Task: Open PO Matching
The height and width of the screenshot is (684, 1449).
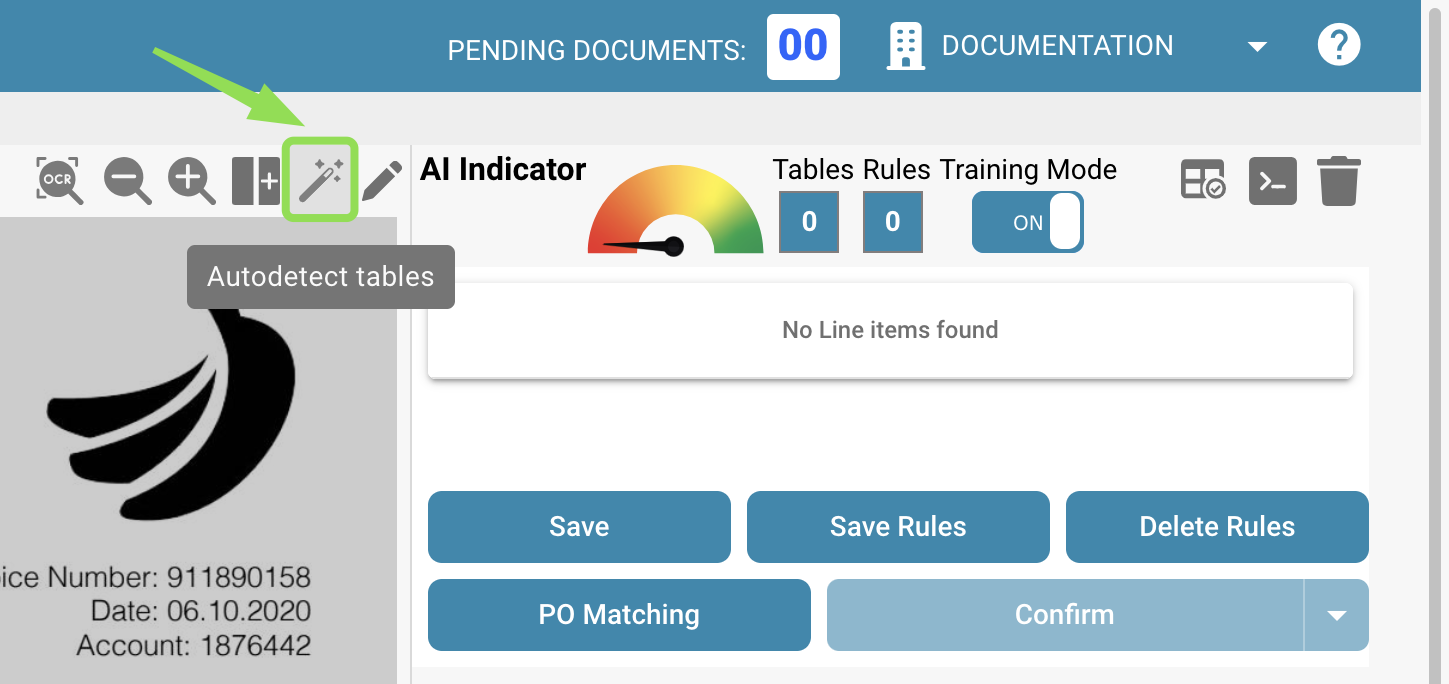Action: pyautogui.click(x=619, y=615)
